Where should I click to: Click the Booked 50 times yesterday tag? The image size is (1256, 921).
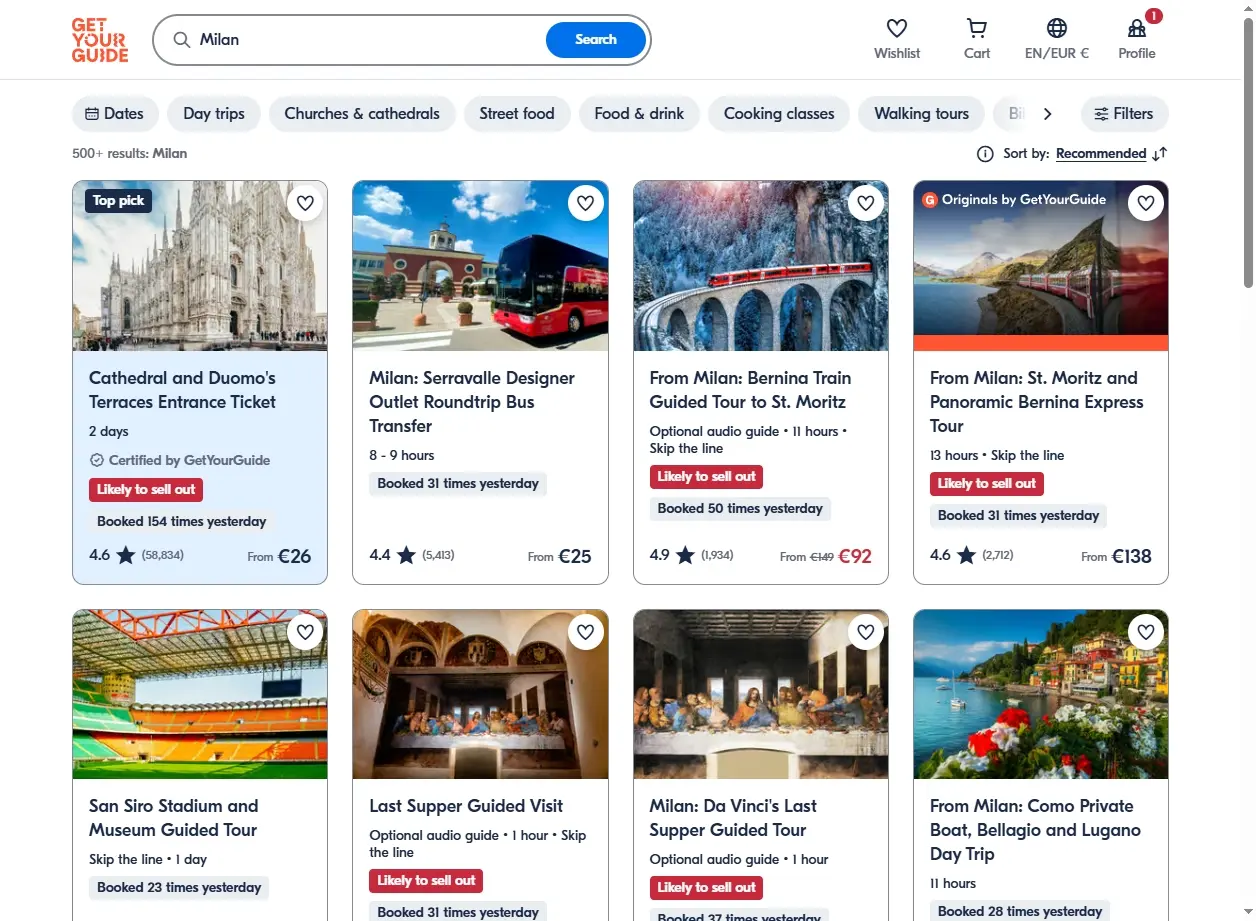[740, 508]
